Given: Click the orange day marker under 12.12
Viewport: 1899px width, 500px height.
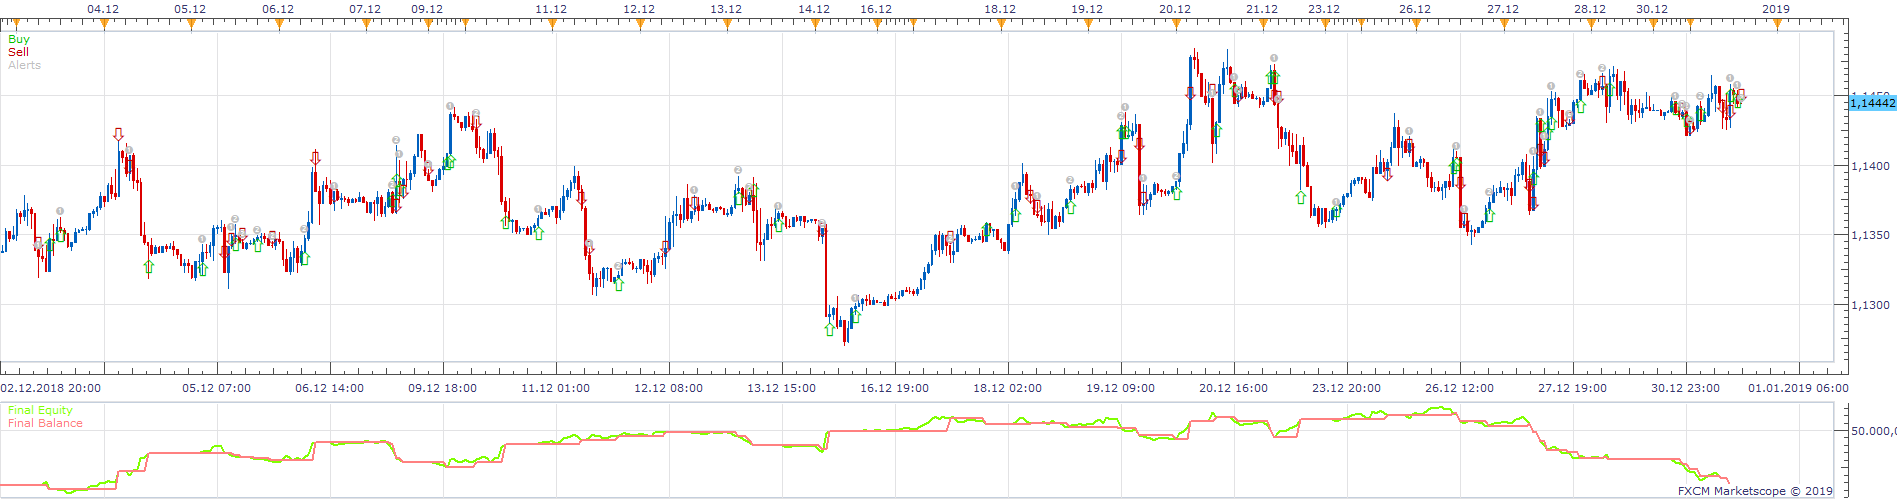Looking at the screenshot, I should [x=640, y=25].
